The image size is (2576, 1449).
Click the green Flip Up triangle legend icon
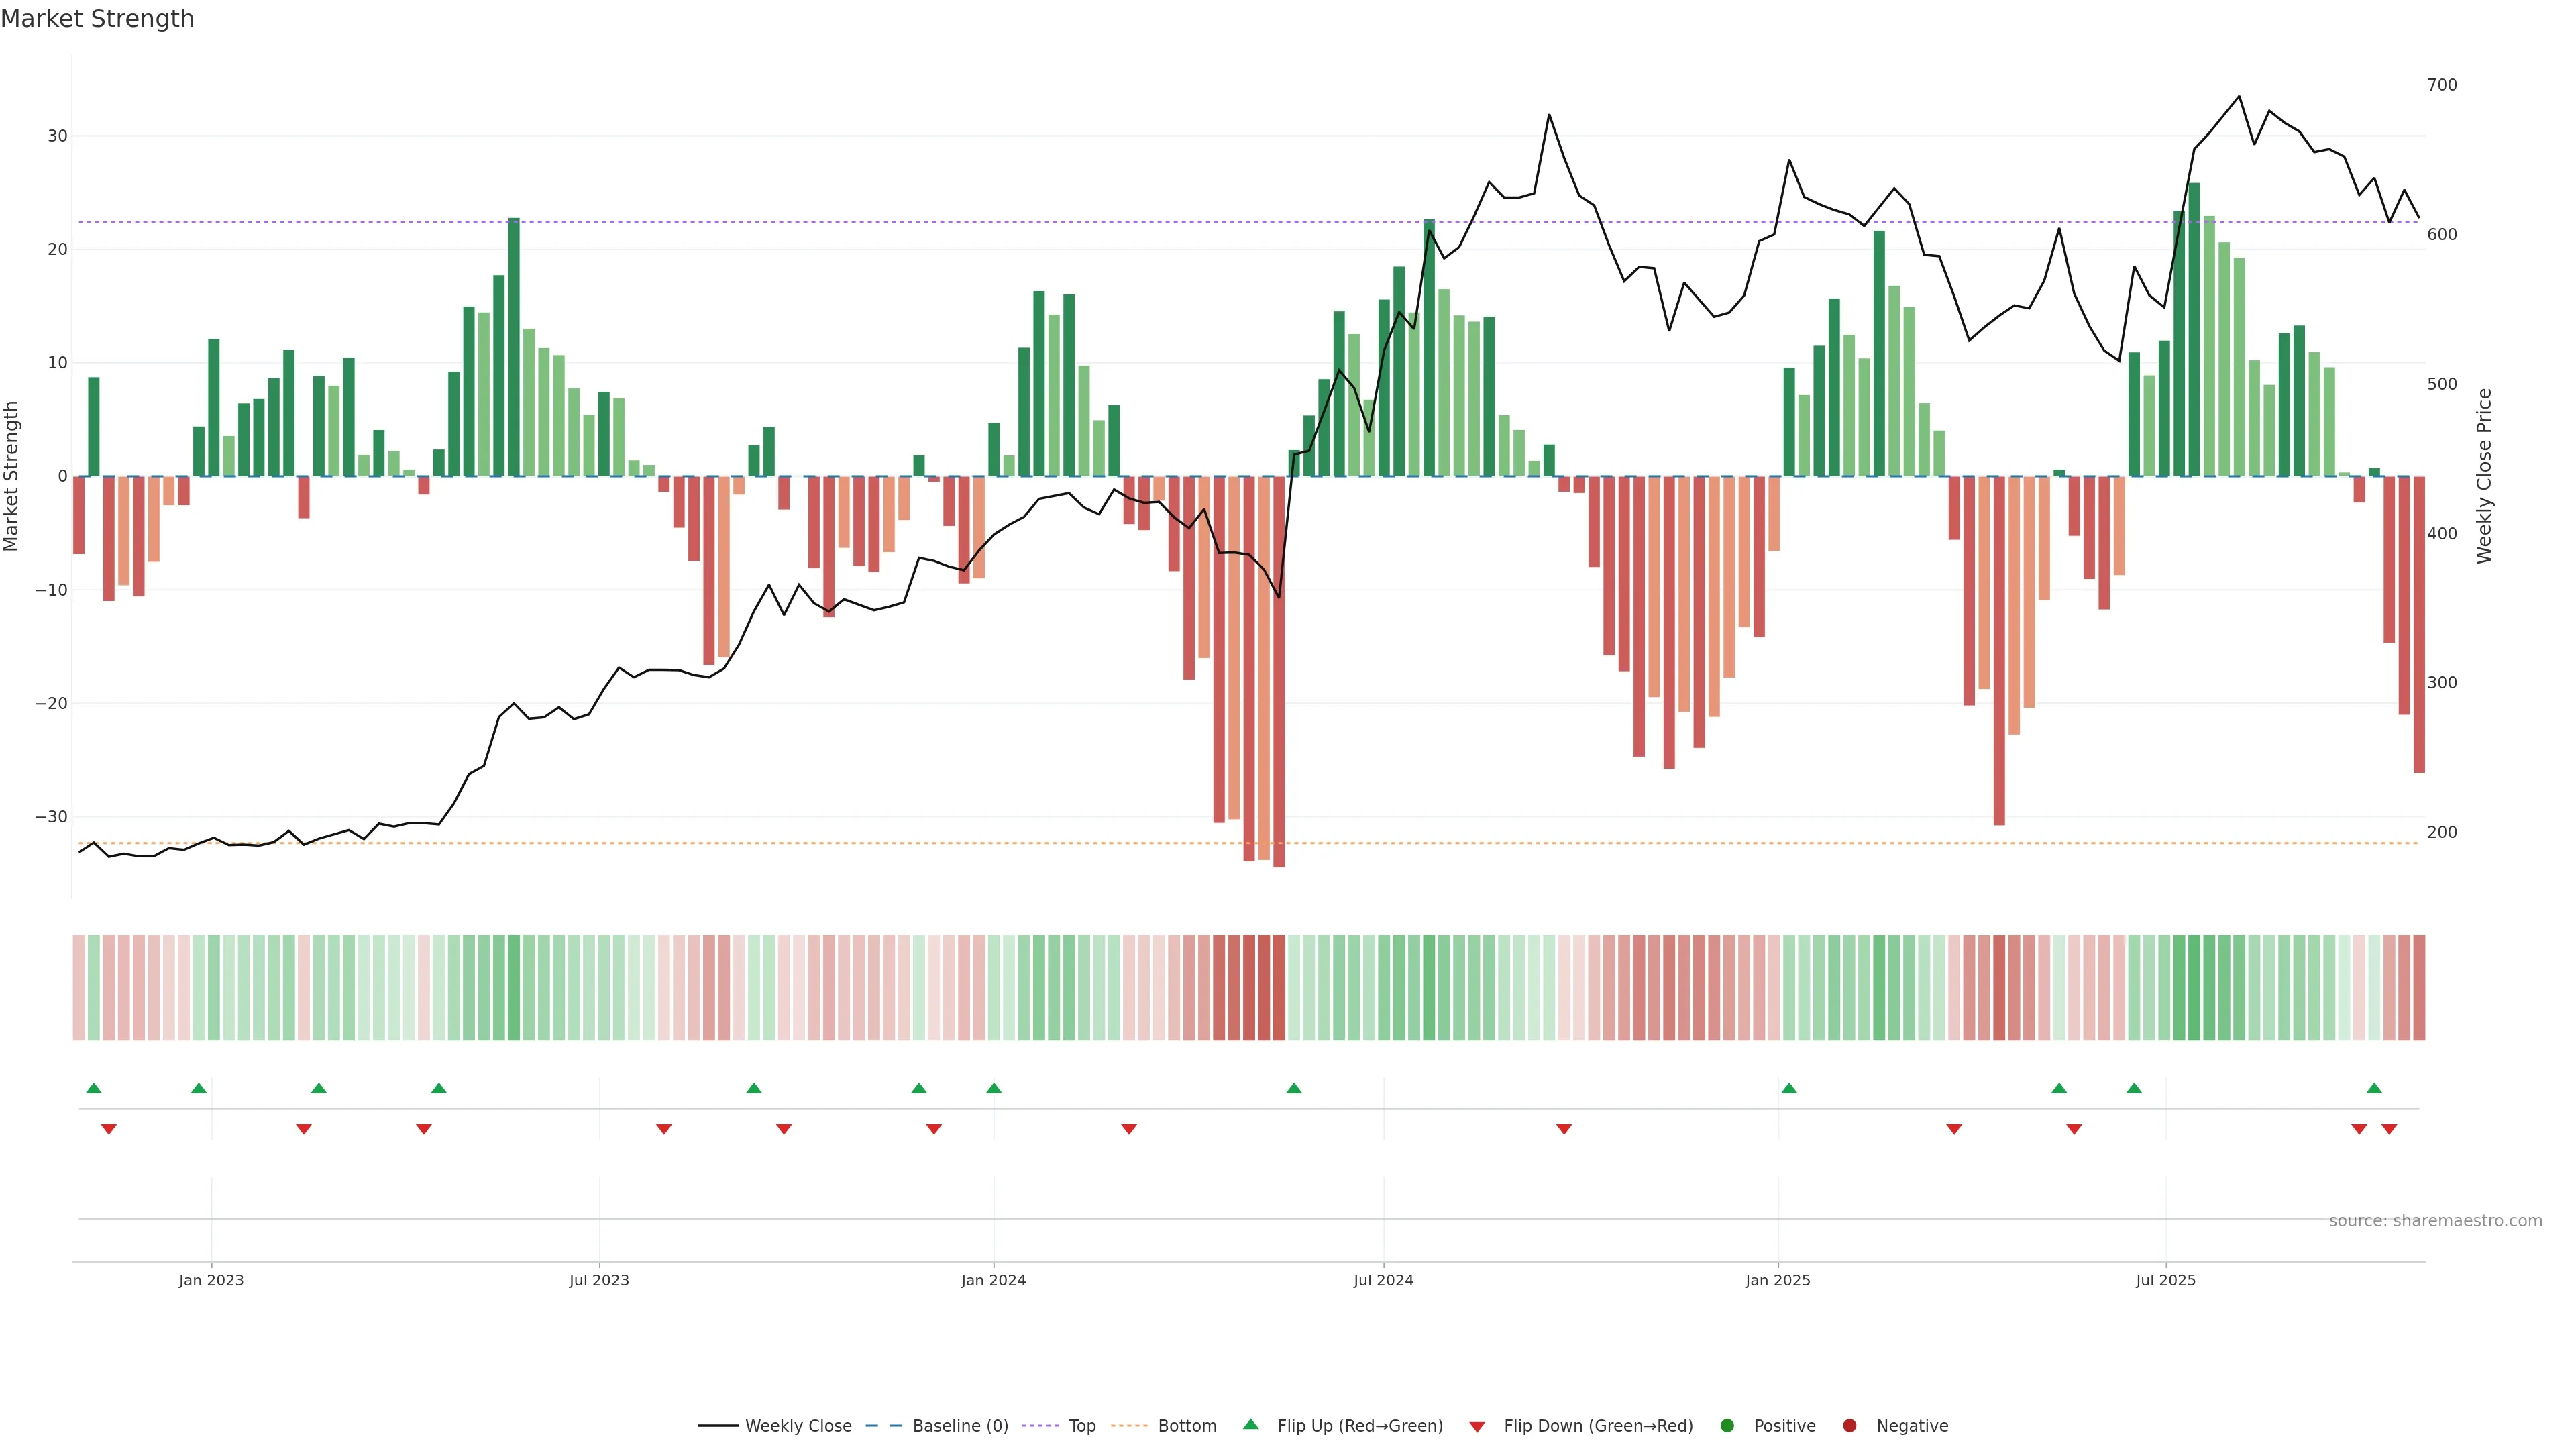[x=1250, y=1424]
